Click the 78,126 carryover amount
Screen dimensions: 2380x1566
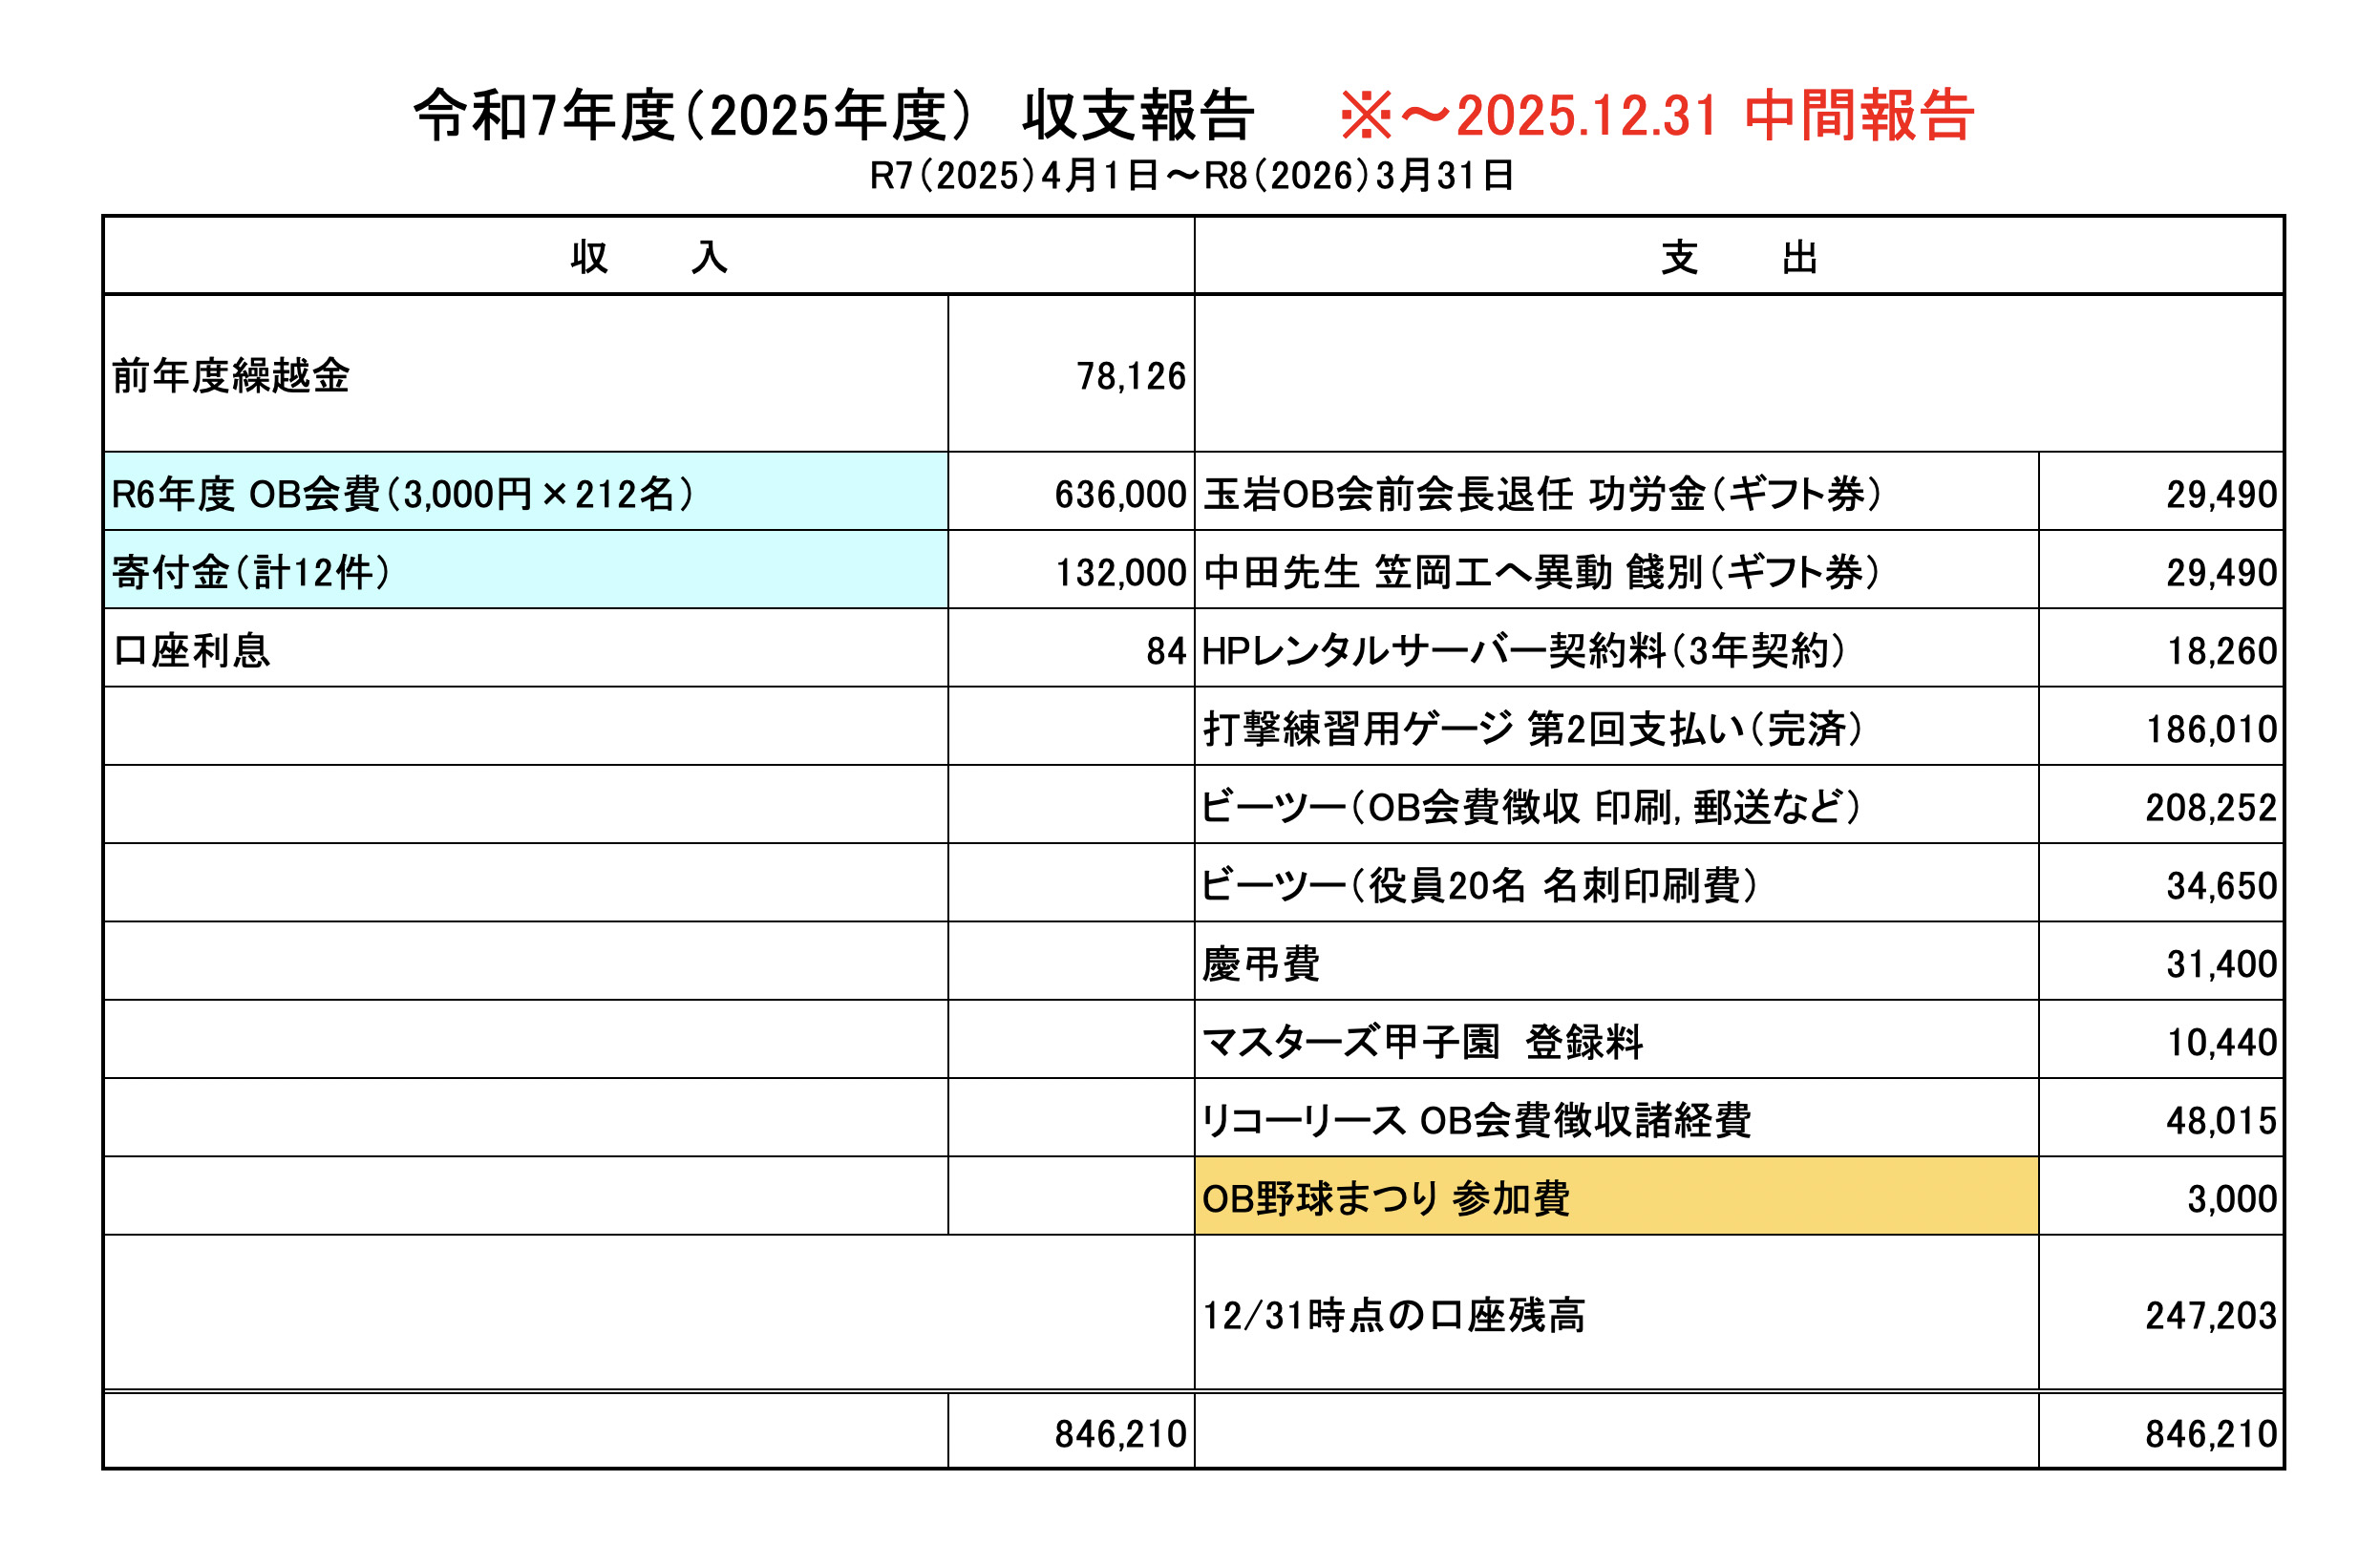pyautogui.click(x=1130, y=376)
